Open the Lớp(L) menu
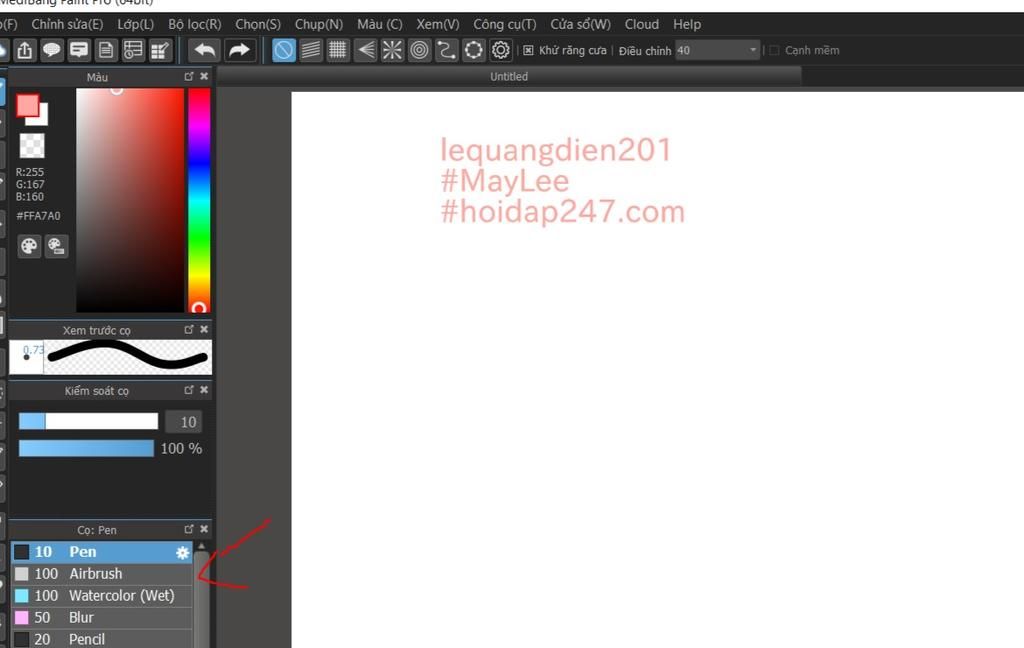The width and height of the screenshot is (1024, 648). (x=136, y=24)
